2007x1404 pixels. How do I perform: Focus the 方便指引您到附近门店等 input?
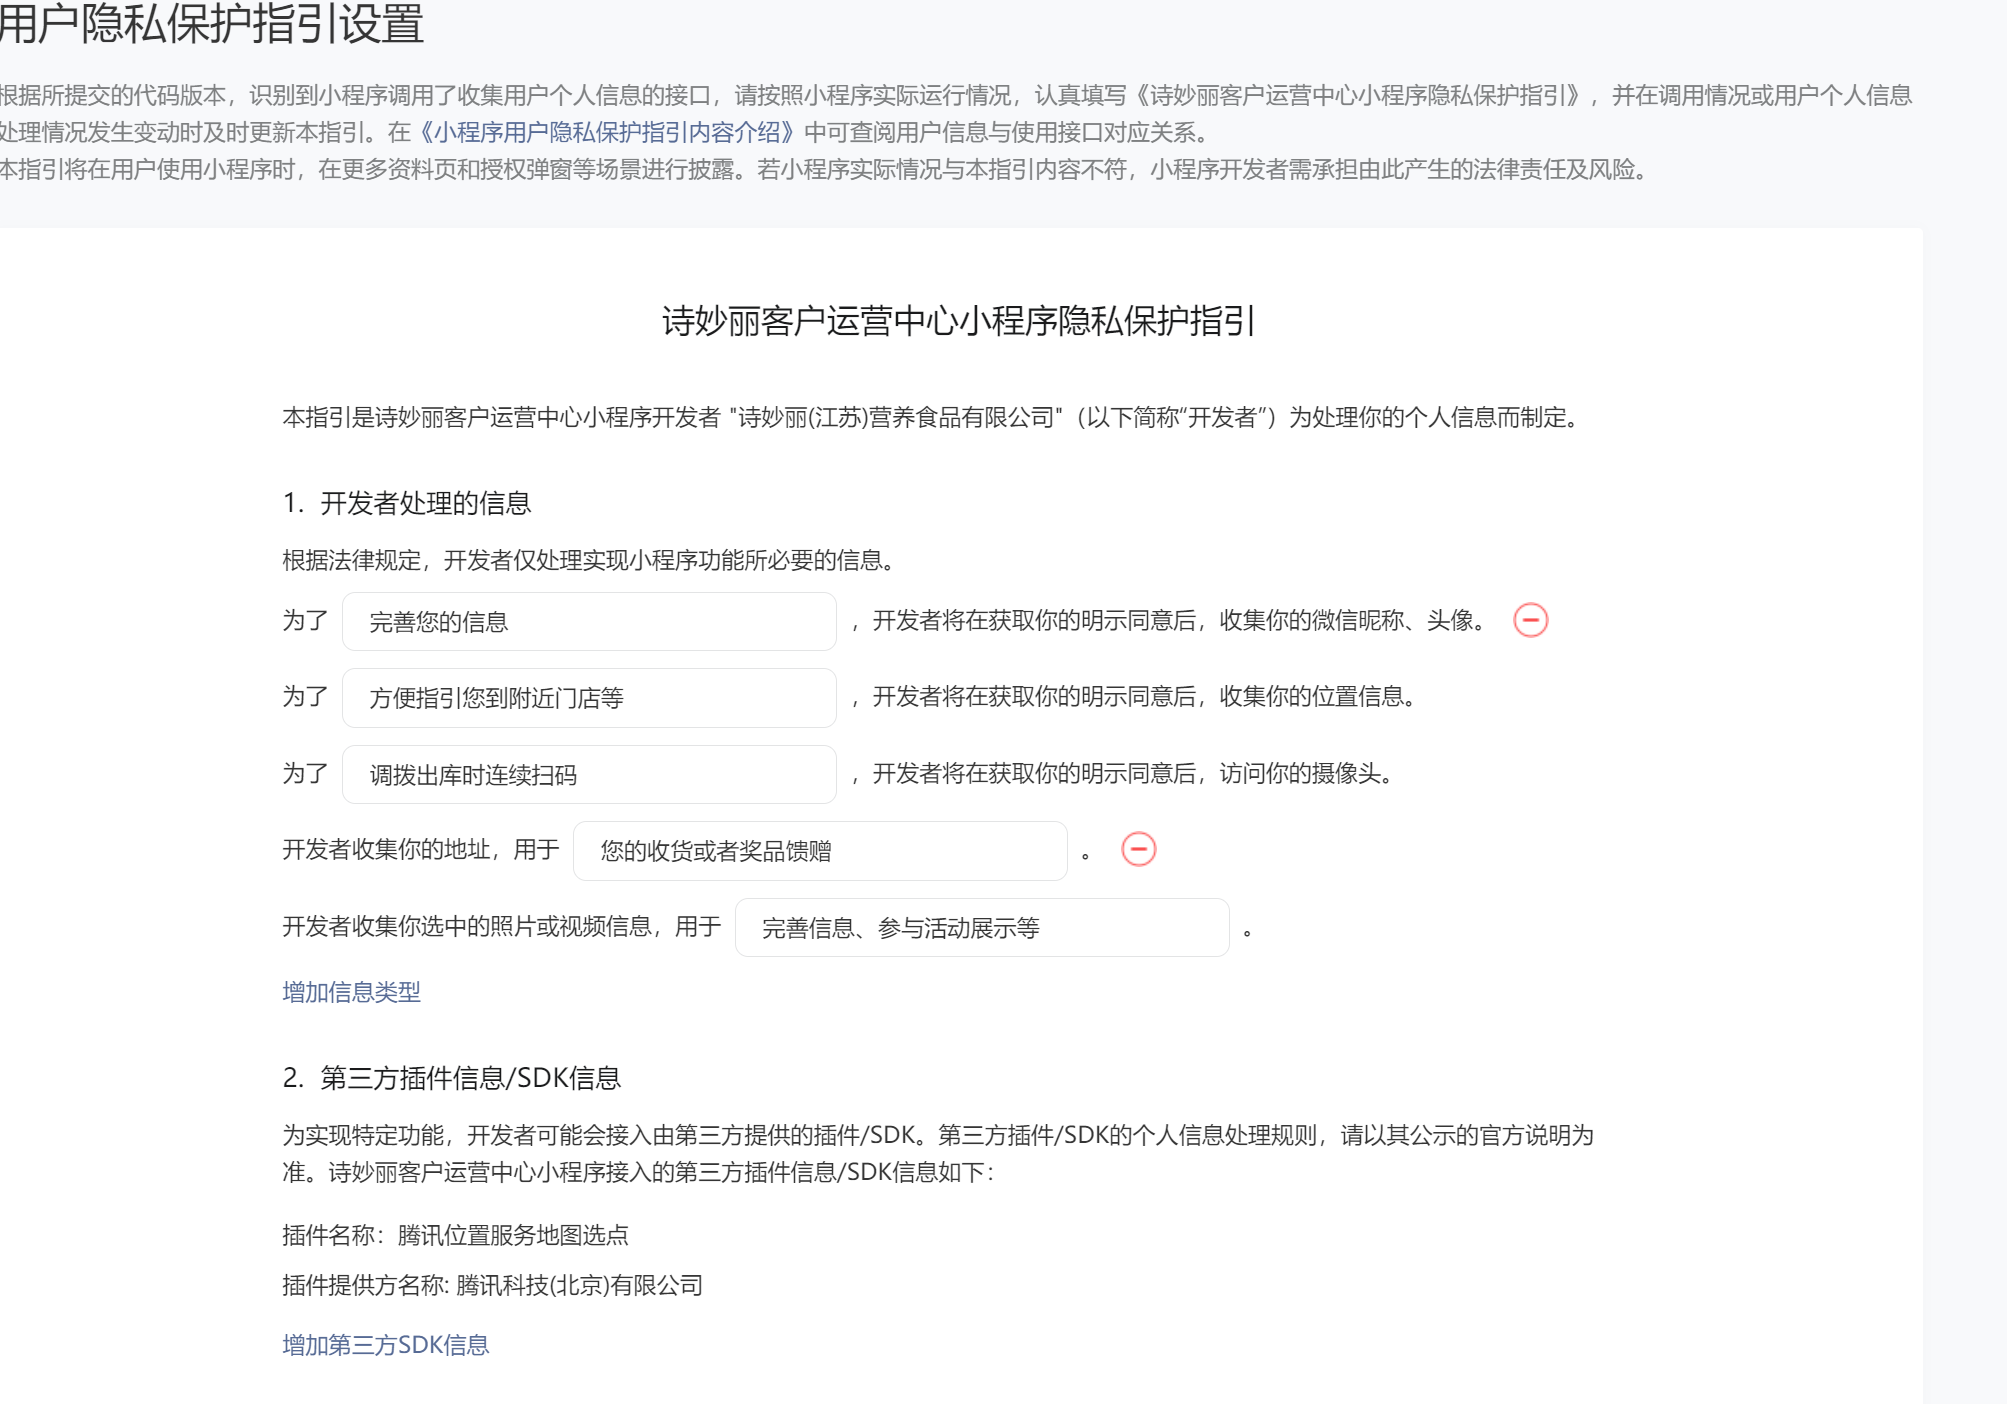pyautogui.click(x=589, y=697)
